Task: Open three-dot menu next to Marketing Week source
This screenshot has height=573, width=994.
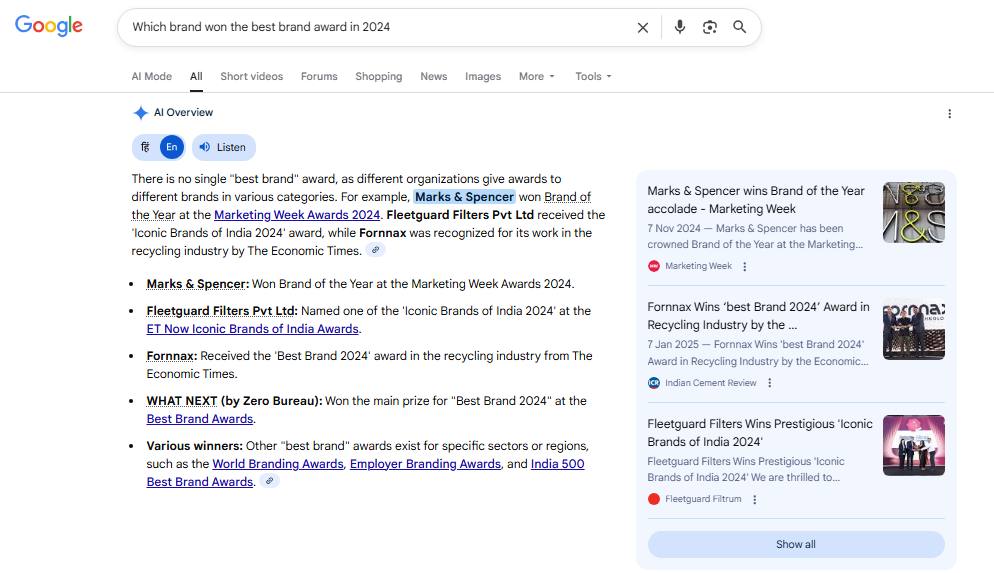Action: (745, 267)
